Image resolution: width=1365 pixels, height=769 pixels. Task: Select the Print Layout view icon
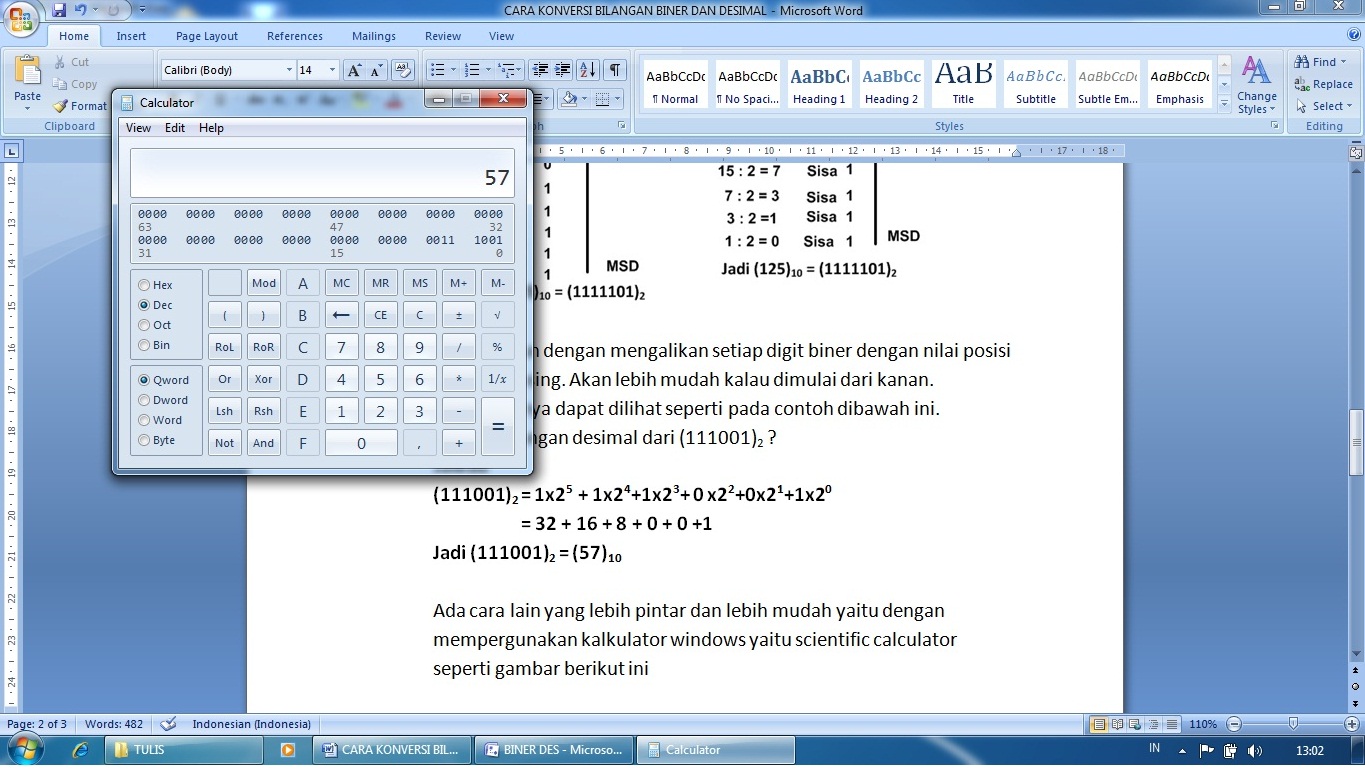1100,724
